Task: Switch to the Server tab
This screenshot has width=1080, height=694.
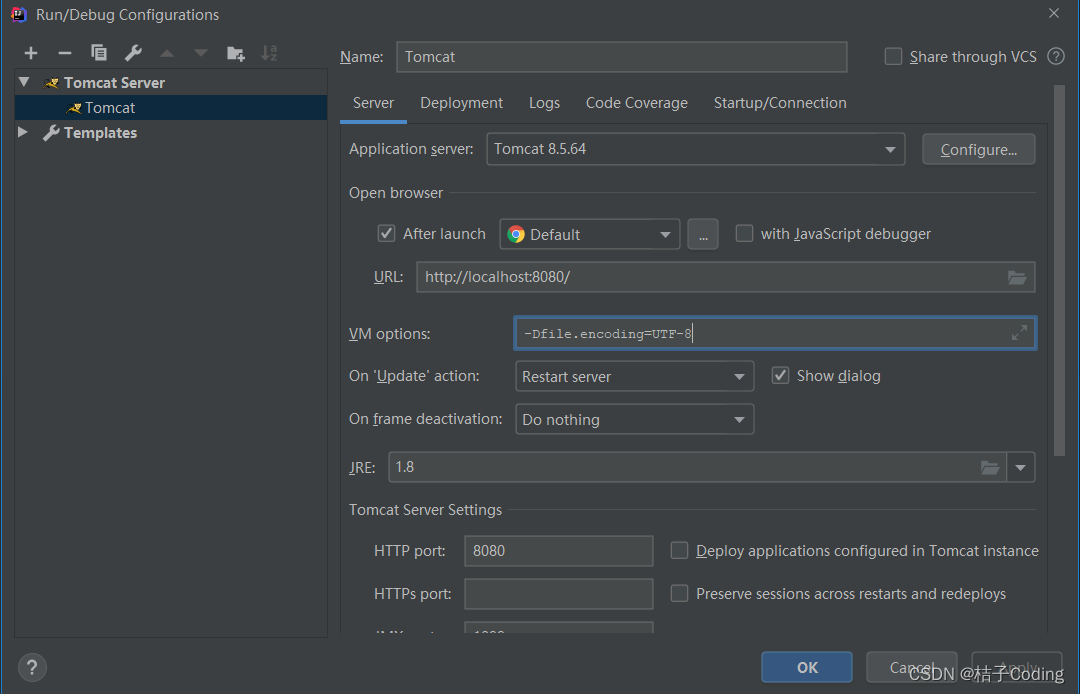Action: (x=373, y=103)
